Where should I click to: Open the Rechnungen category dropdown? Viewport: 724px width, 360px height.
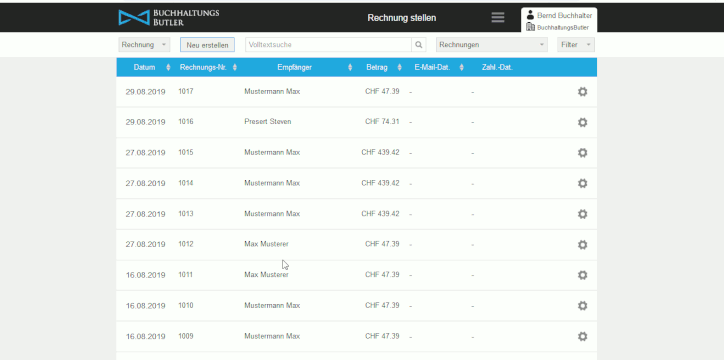492,45
